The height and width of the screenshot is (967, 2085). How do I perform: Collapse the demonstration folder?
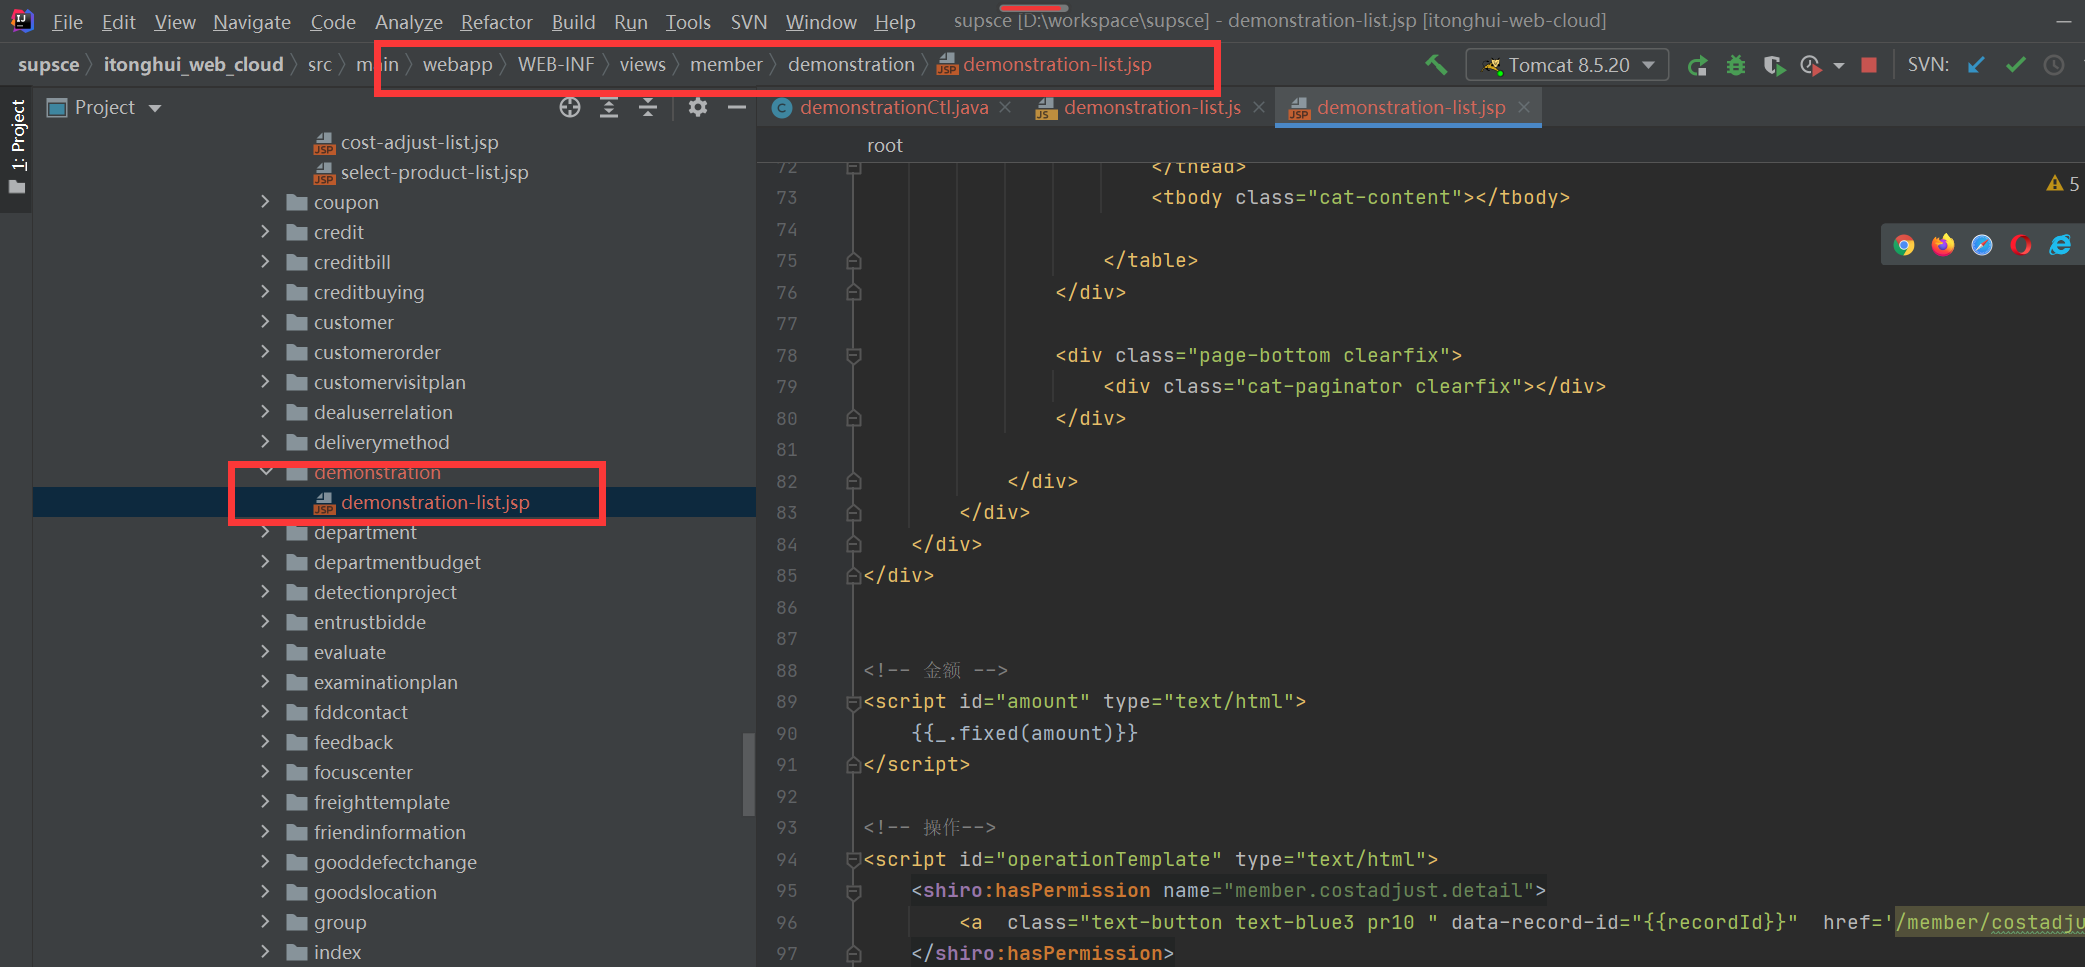[265, 472]
